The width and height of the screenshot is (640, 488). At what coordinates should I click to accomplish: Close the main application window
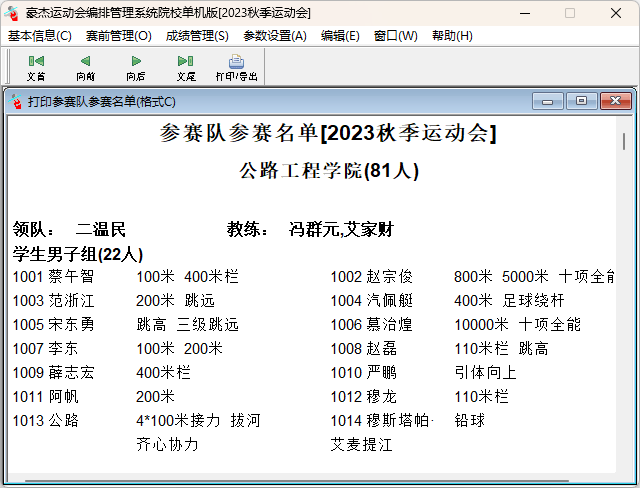point(616,13)
